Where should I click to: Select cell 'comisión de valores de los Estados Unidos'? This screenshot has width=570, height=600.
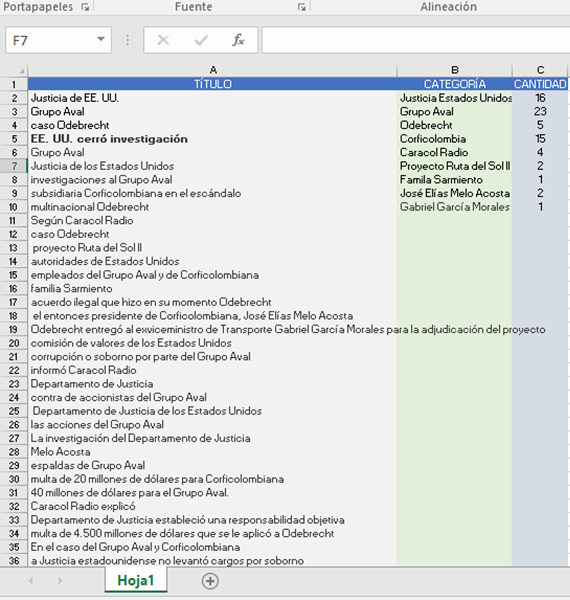click(213, 343)
